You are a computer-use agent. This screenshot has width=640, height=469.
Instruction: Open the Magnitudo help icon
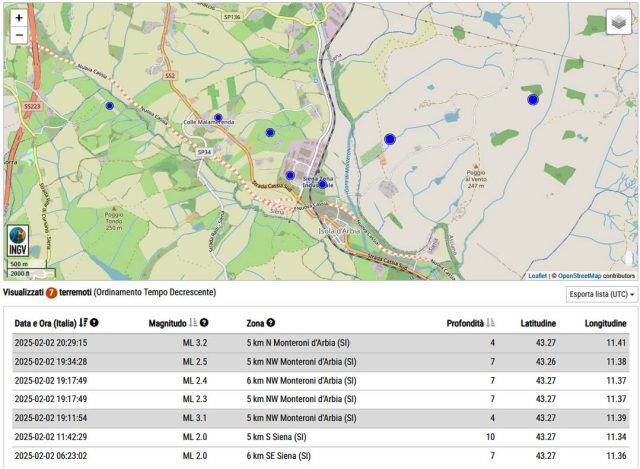coord(204,323)
